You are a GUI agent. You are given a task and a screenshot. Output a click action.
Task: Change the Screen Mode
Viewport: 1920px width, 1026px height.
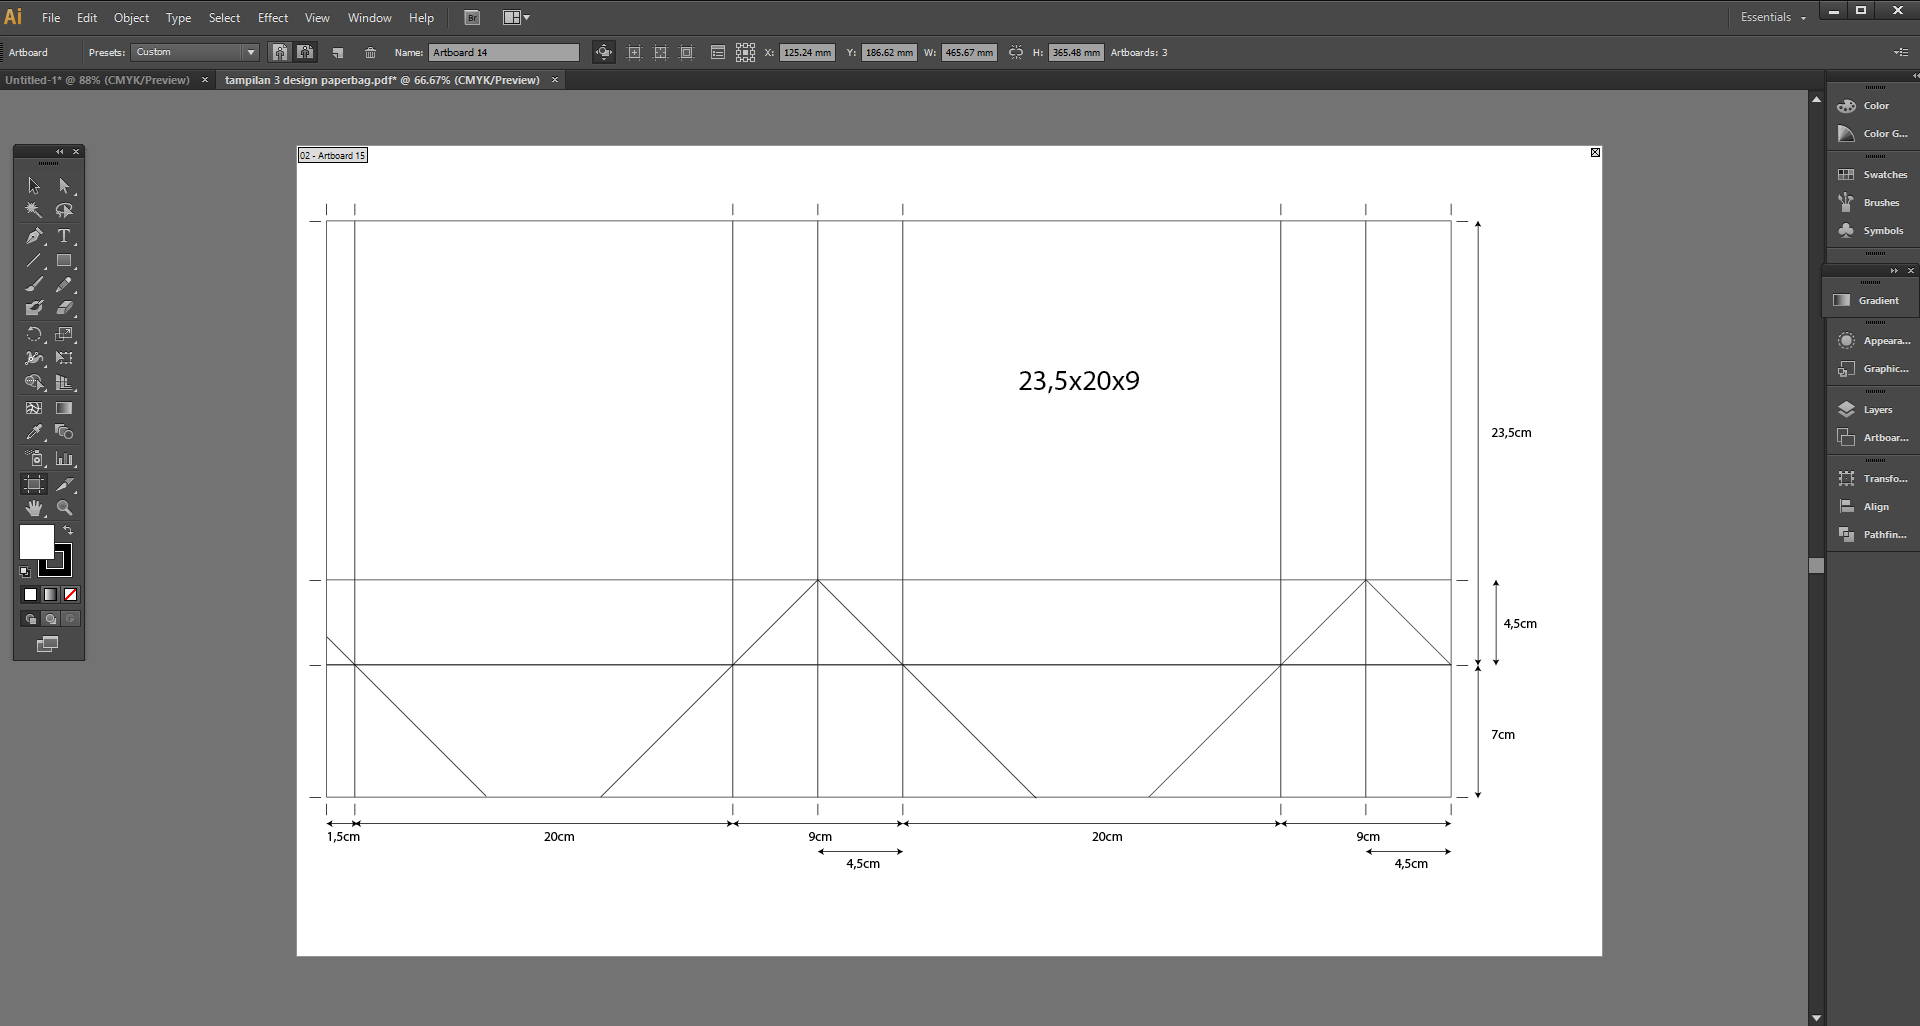47,645
